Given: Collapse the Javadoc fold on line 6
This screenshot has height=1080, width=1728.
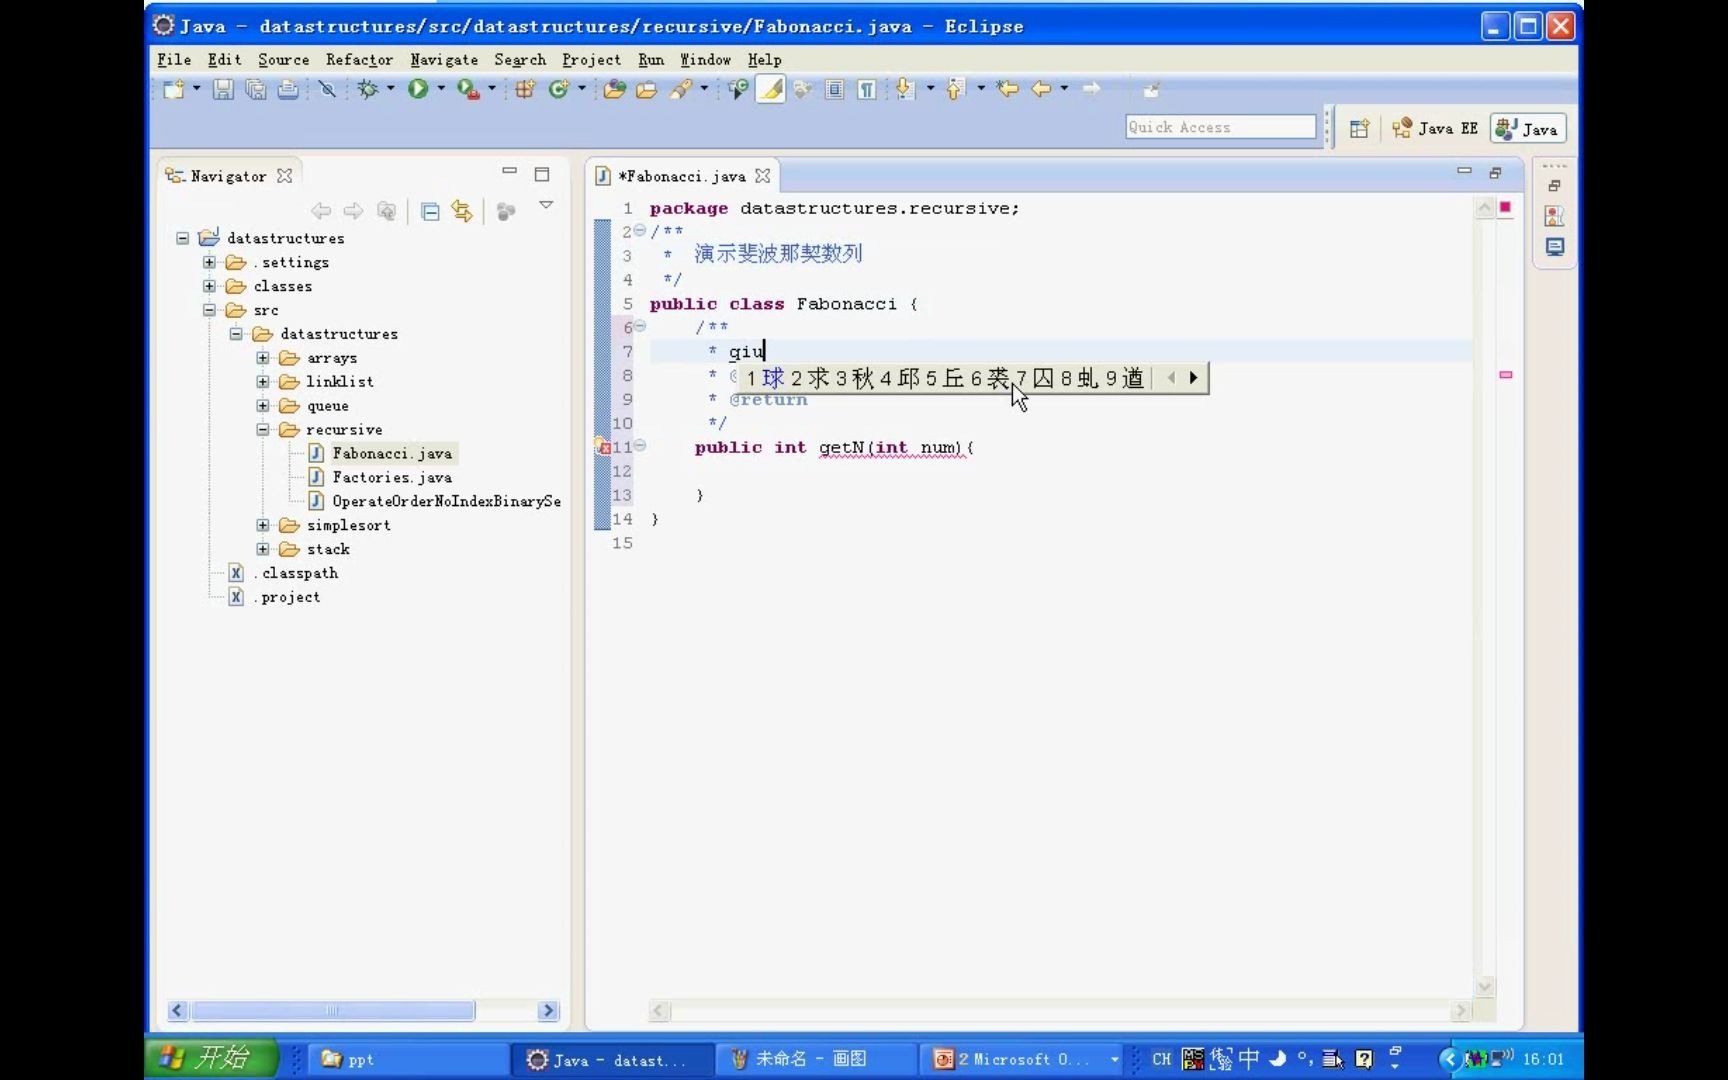Looking at the screenshot, I should pos(640,326).
